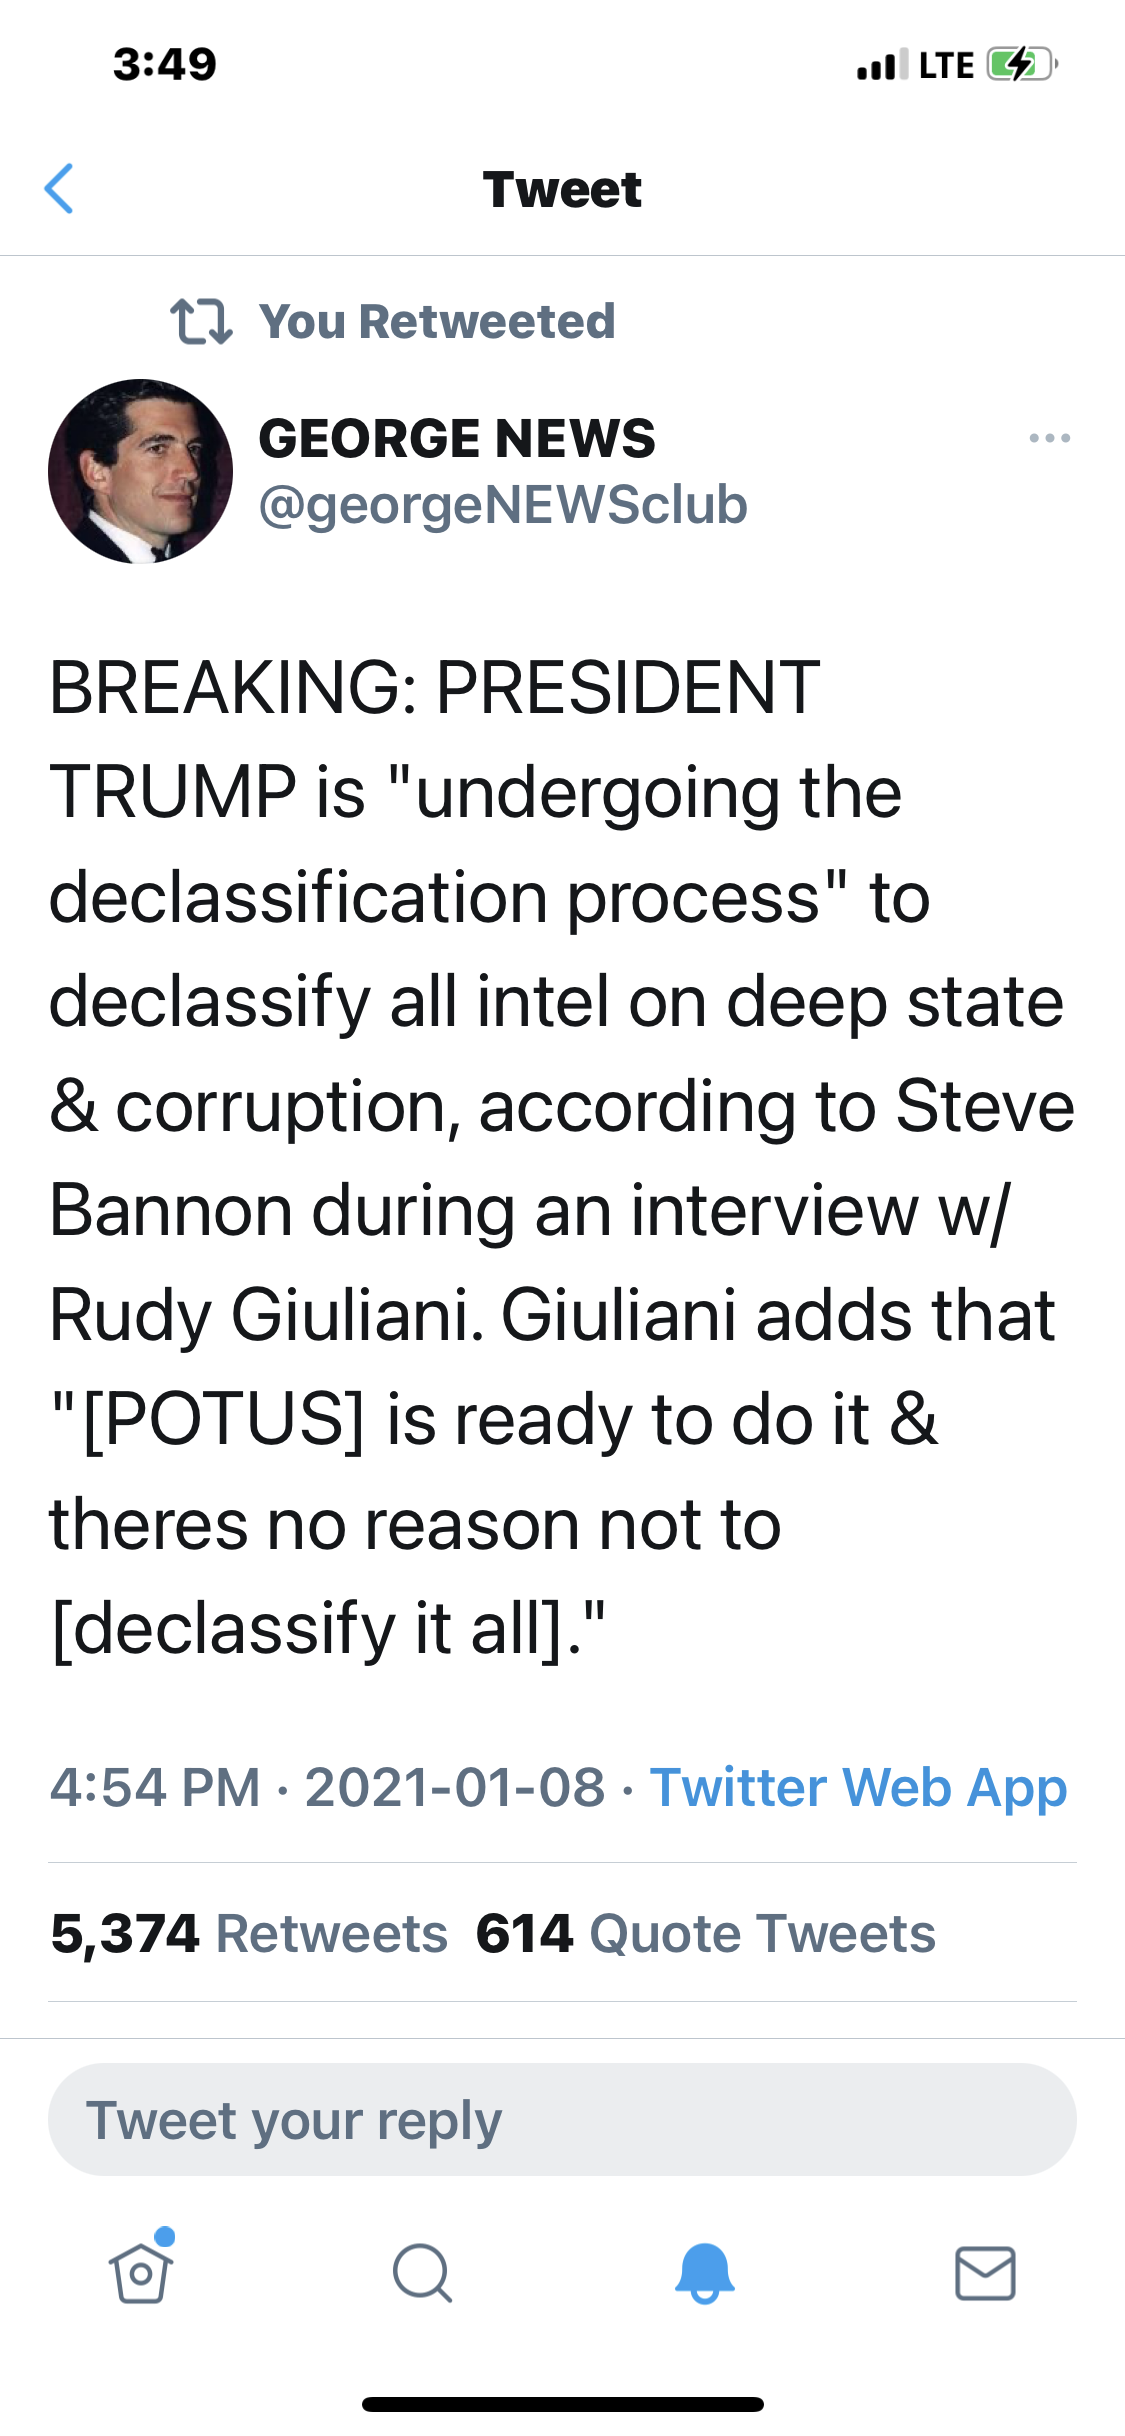The height and width of the screenshot is (2436, 1125).
Task: Tap the cellular signal strength bars
Action: (x=882, y=65)
